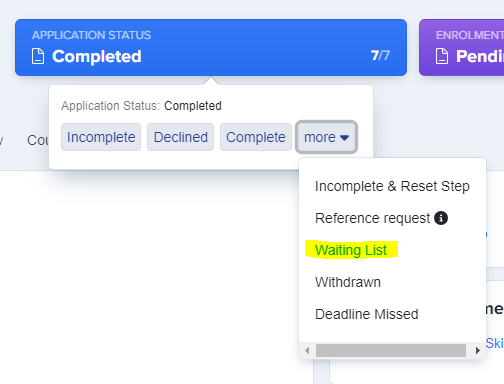504x384 pixels.
Task: Click the Enrolment card document icon
Action: pos(442,56)
